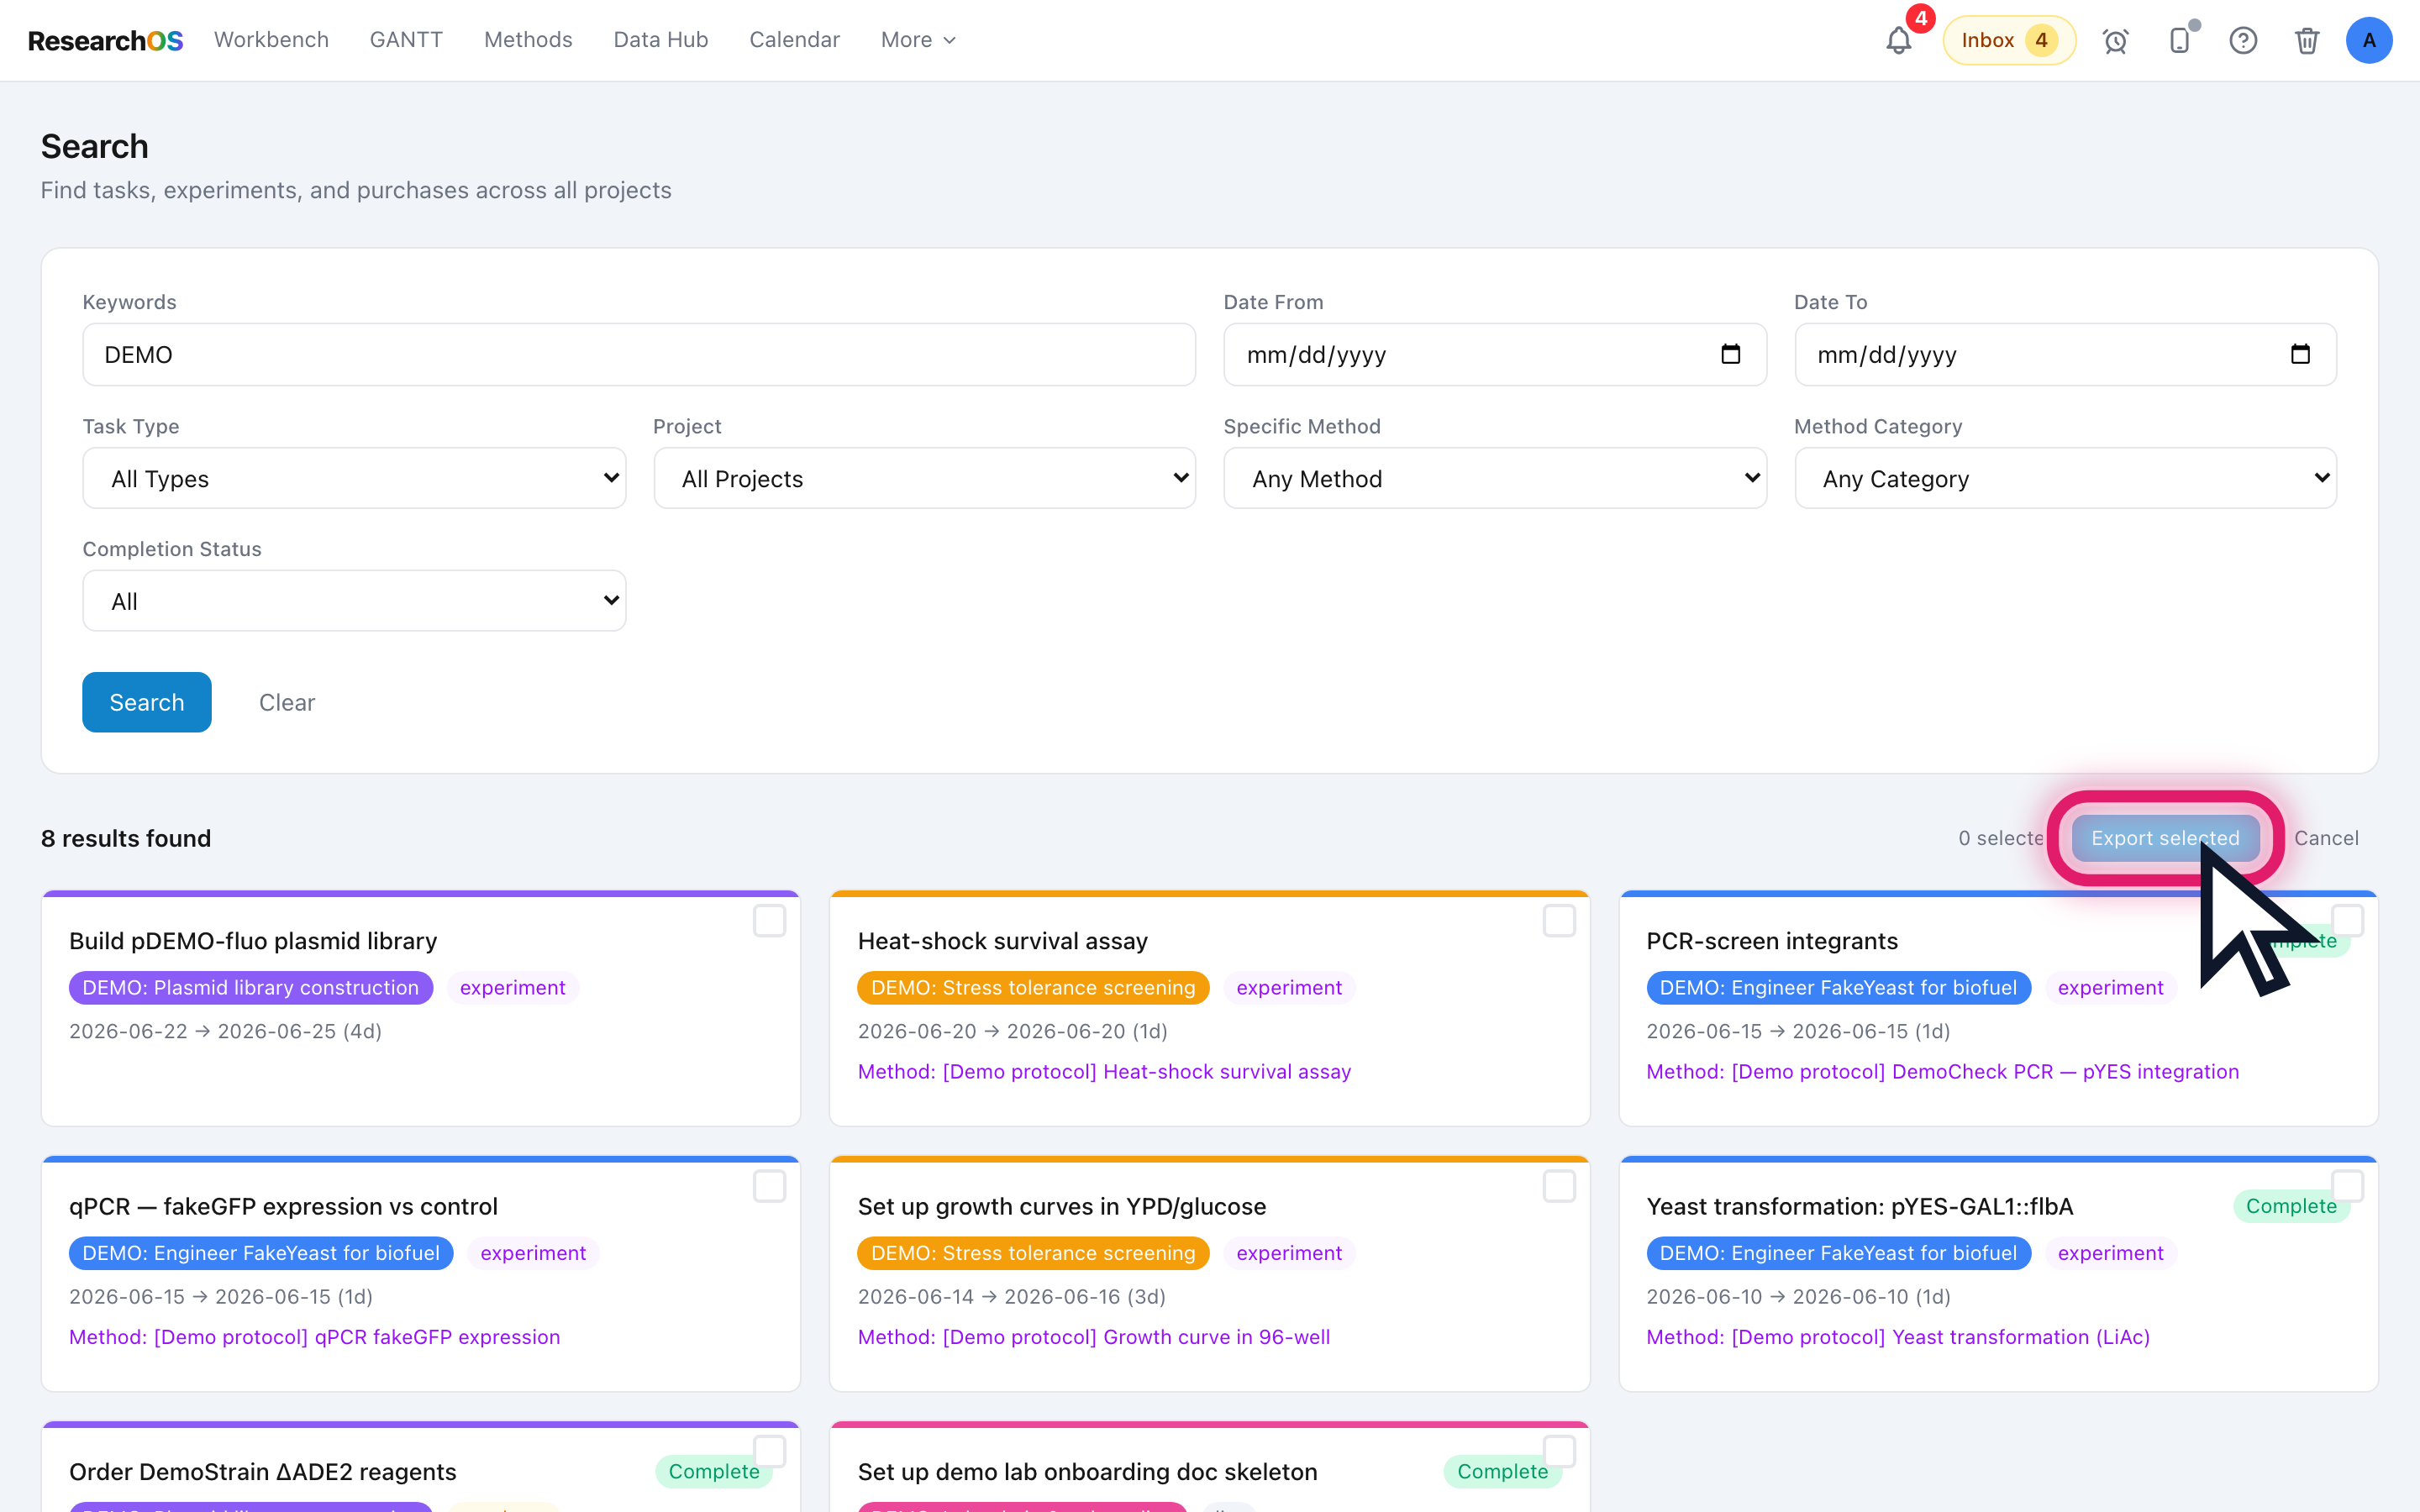The image size is (2420, 1512).
Task: Open the Set up demo lab onboarding doc skeleton title
Action: tap(1087, 1471)
